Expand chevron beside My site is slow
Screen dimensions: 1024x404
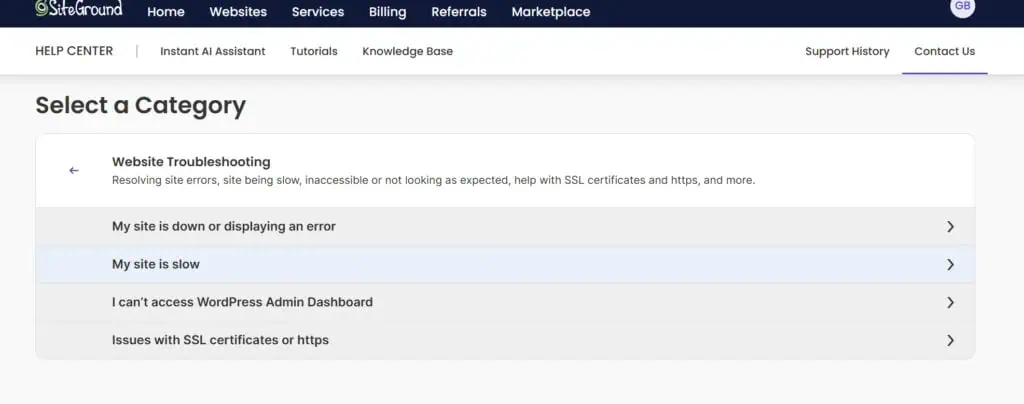[950, 265]
